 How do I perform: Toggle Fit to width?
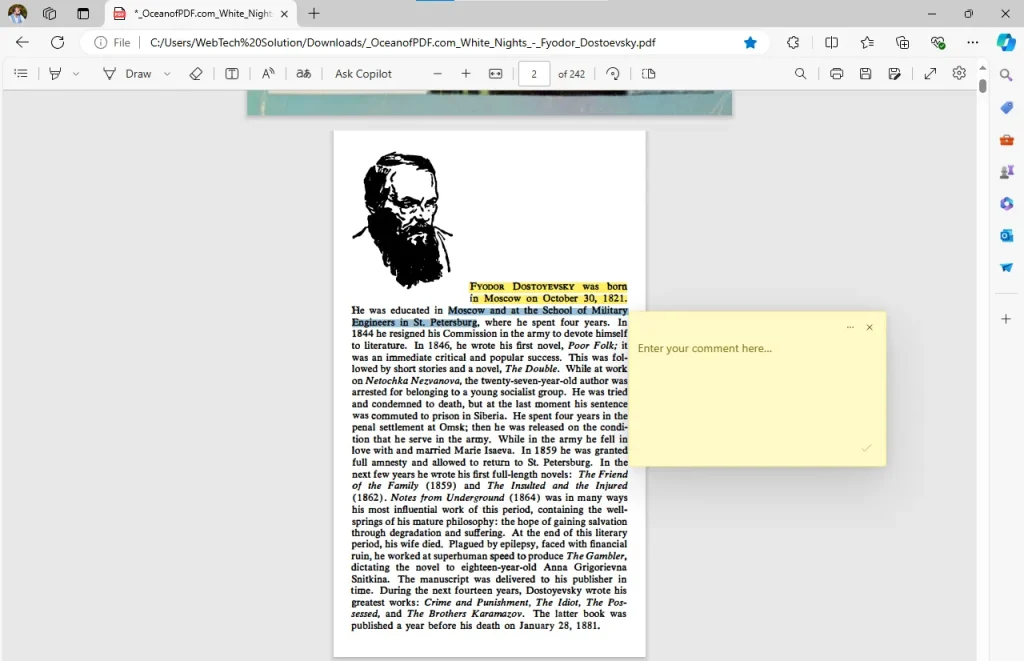496,74
